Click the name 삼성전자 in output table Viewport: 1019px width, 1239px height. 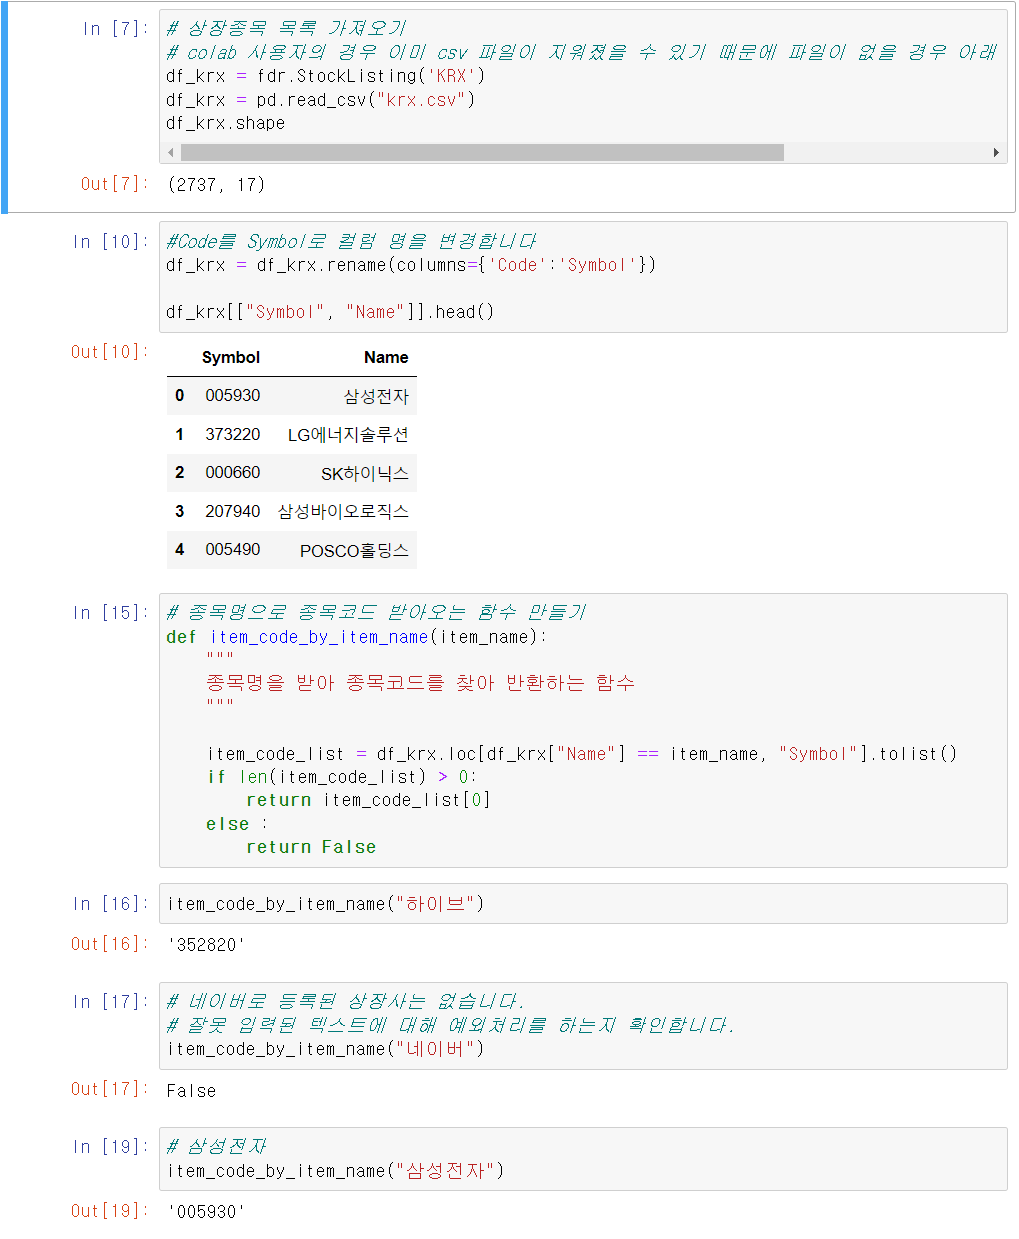pyautogui.click(x=376, y=397)
